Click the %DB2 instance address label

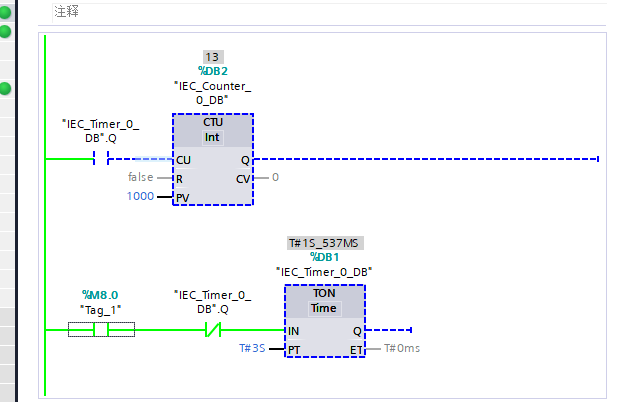pyautogui.click(x=212, y=71)
